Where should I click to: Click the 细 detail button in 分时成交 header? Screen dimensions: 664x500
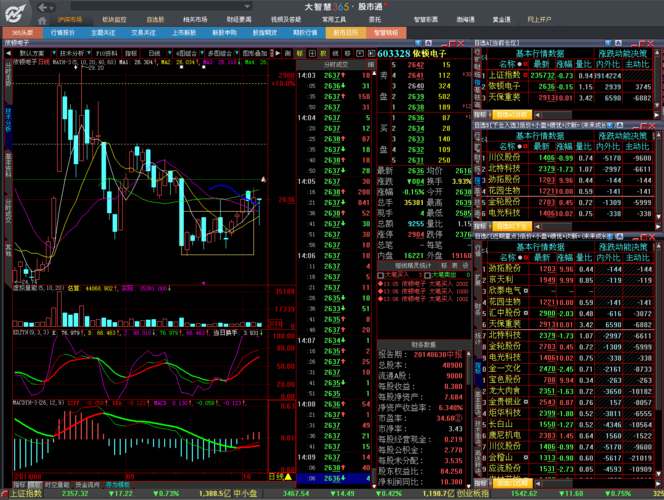(371, 64)
